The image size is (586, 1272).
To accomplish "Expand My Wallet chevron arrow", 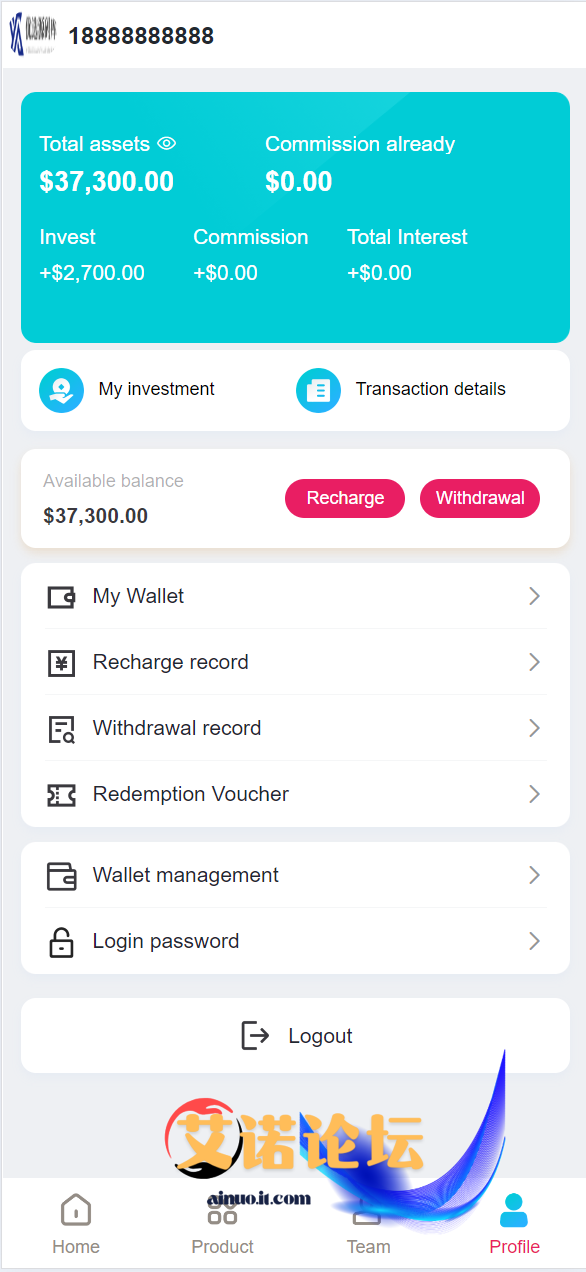I will tap(534, 597).
